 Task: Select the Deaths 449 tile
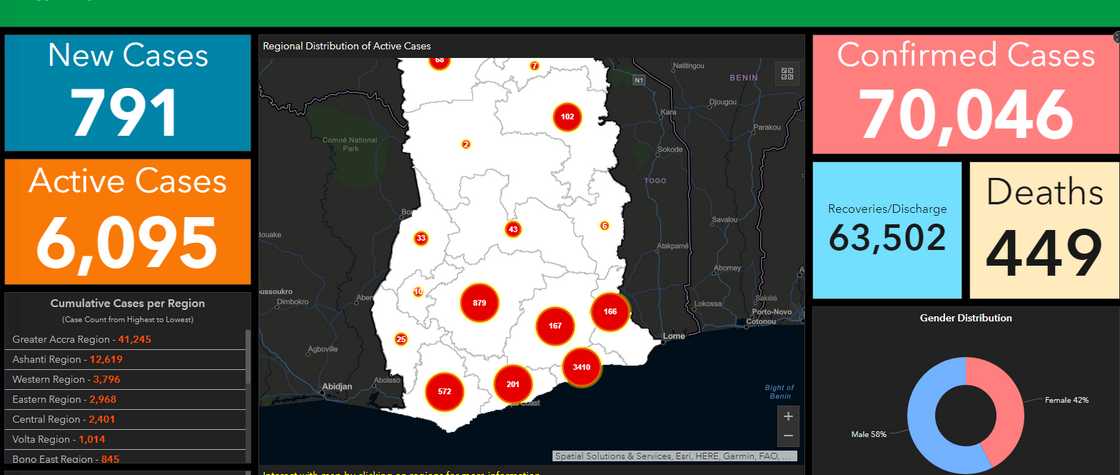click(x=1044, y=230)
